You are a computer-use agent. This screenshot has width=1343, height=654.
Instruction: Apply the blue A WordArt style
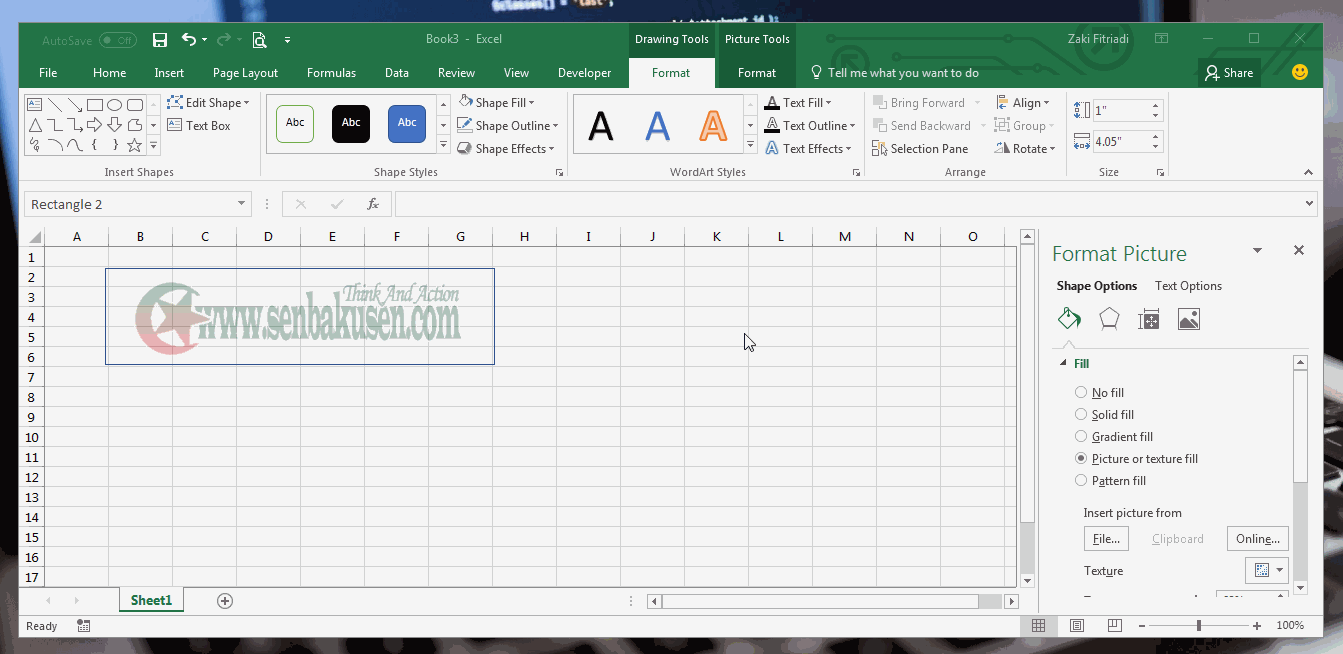point(657,125)
